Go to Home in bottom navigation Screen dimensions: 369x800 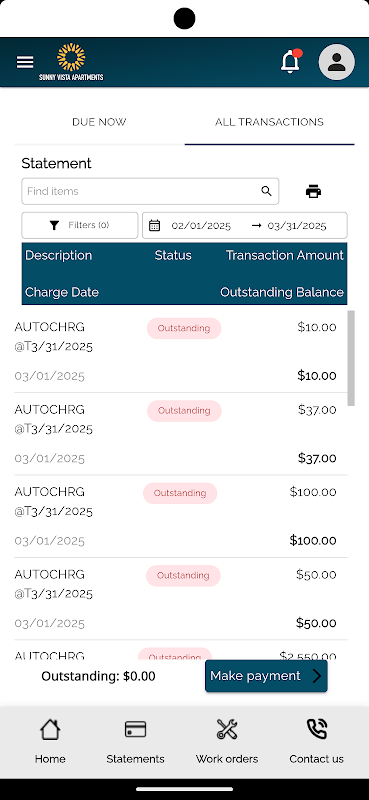pyautogui.click(x=50, y=741)
